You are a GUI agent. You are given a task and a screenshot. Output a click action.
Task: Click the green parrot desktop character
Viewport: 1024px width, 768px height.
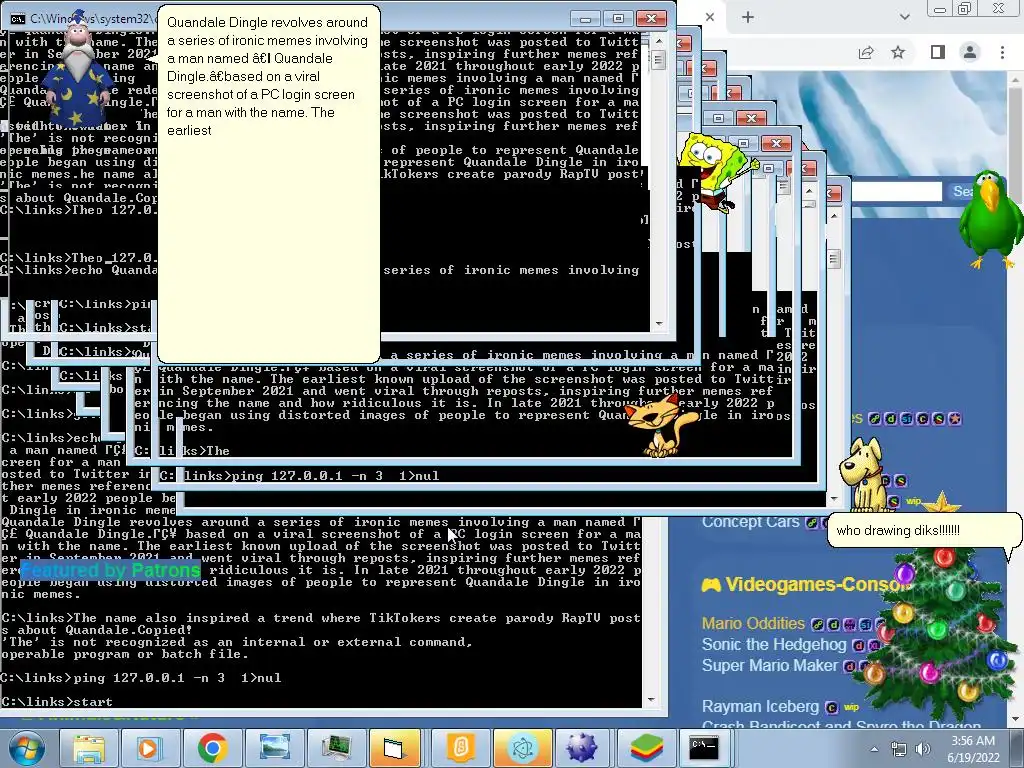[x=990, y=219]
